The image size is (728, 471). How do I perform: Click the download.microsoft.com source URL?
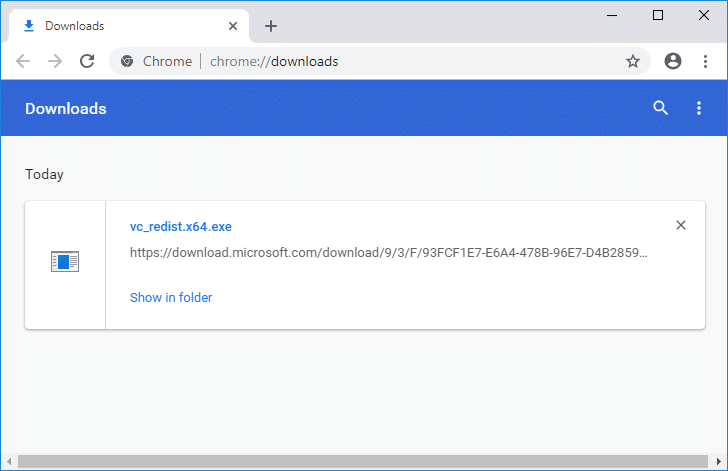388,253
